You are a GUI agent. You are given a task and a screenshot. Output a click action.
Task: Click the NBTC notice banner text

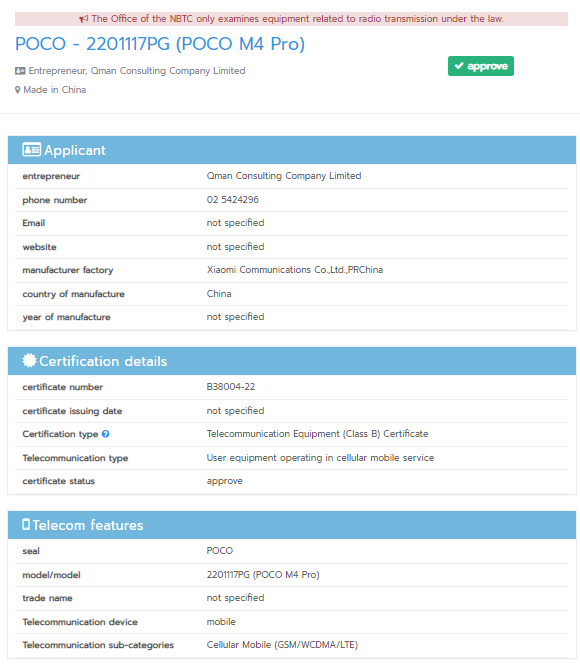tap(297, 19)
